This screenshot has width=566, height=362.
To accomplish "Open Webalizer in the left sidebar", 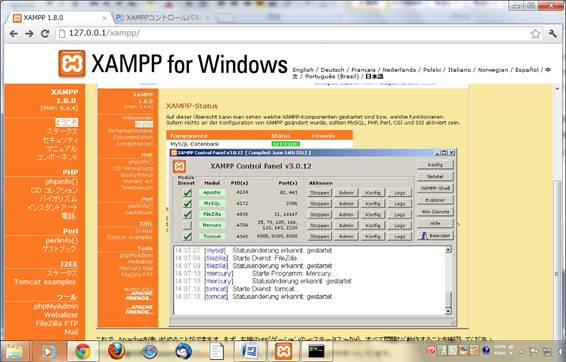I will [61, 315].
